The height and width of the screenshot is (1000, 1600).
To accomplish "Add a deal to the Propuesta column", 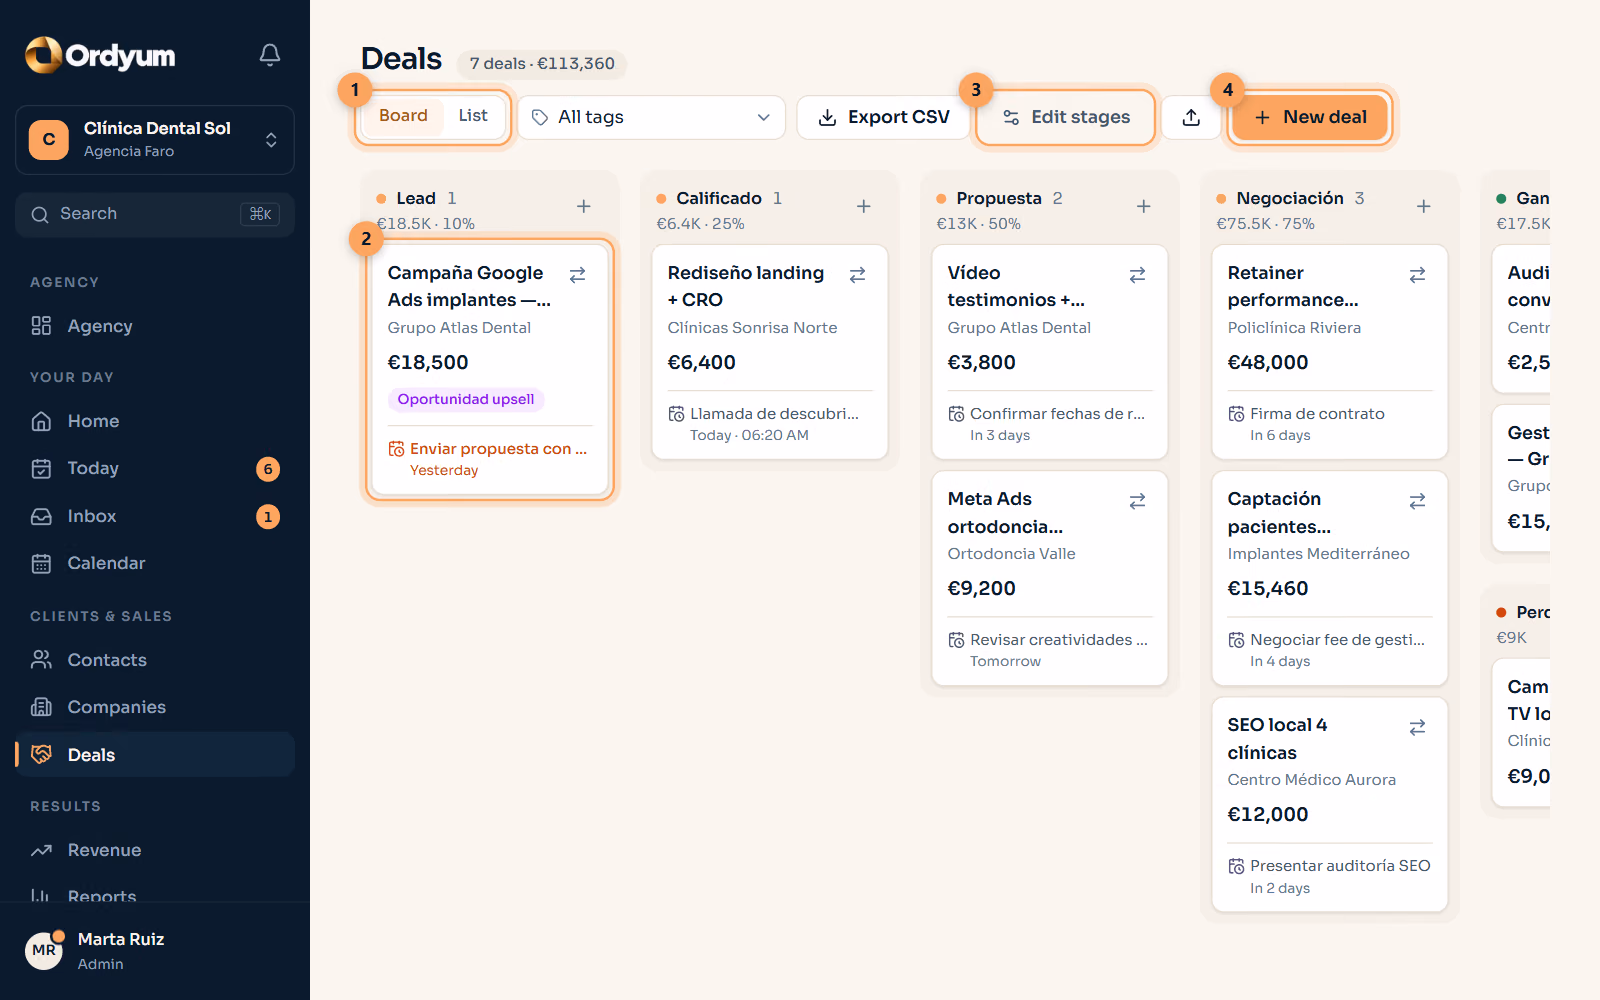I will [x=1144, y=206].
